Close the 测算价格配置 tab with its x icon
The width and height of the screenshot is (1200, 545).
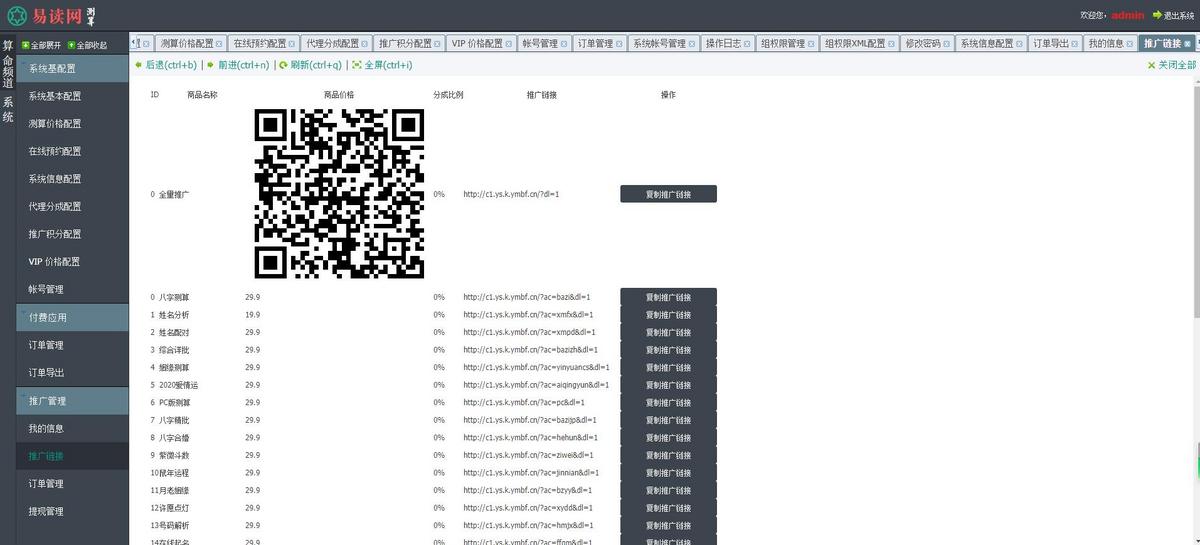tap(221, 44)
